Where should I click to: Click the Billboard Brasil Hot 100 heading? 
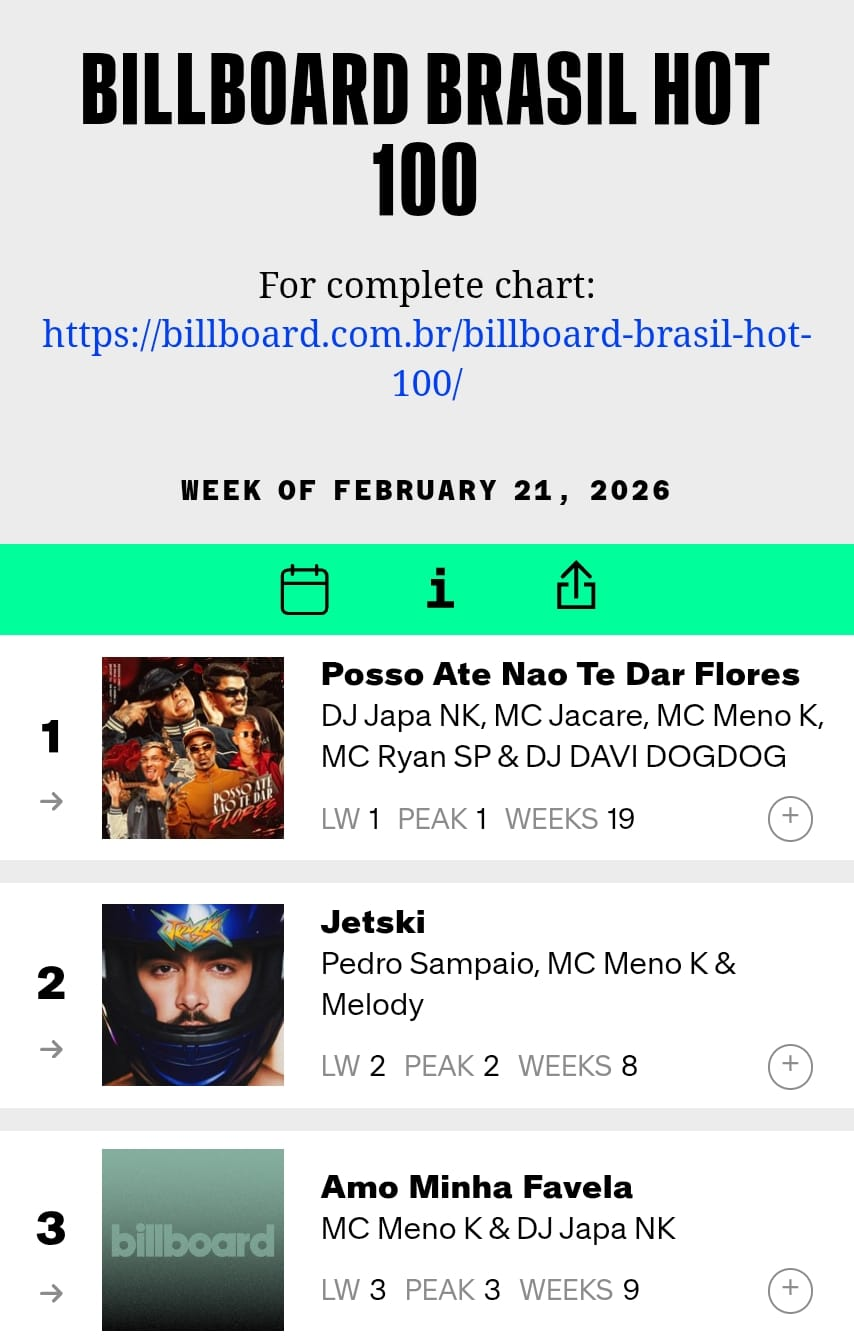pyautogui.click(x=426, y=133)
